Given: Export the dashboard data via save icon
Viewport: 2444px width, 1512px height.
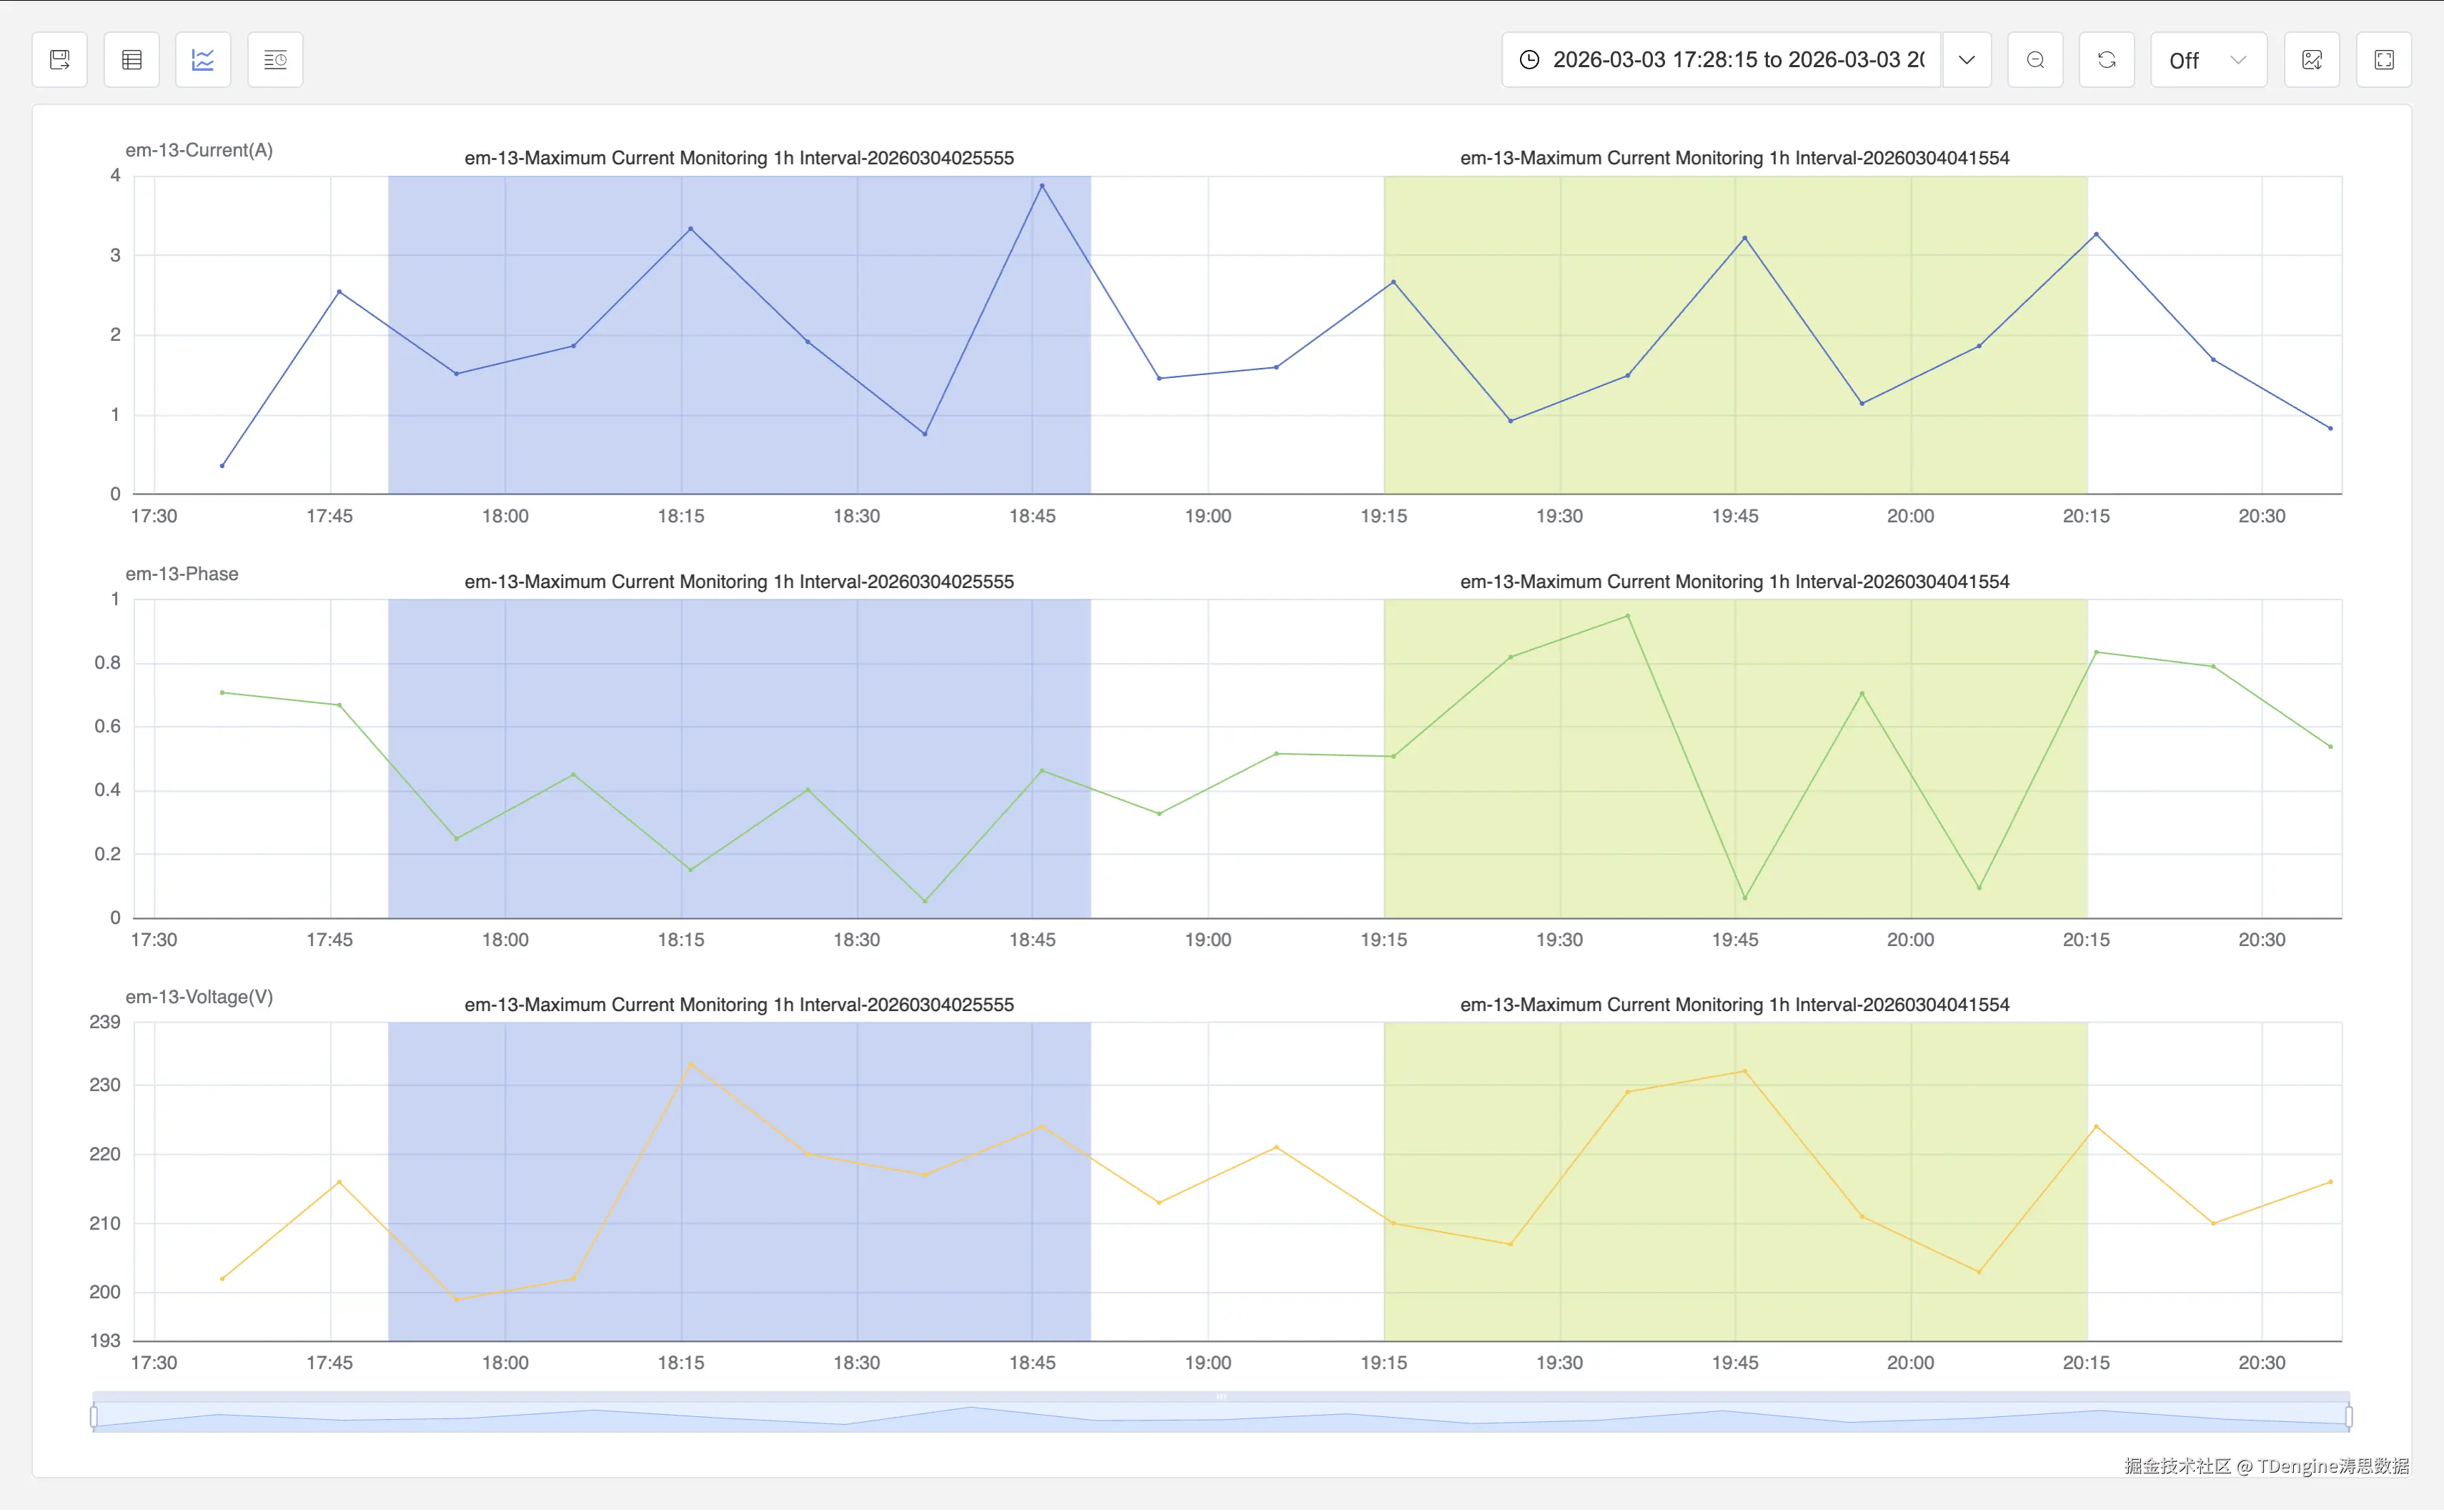Looking at the screenshot, I should 59,59.
